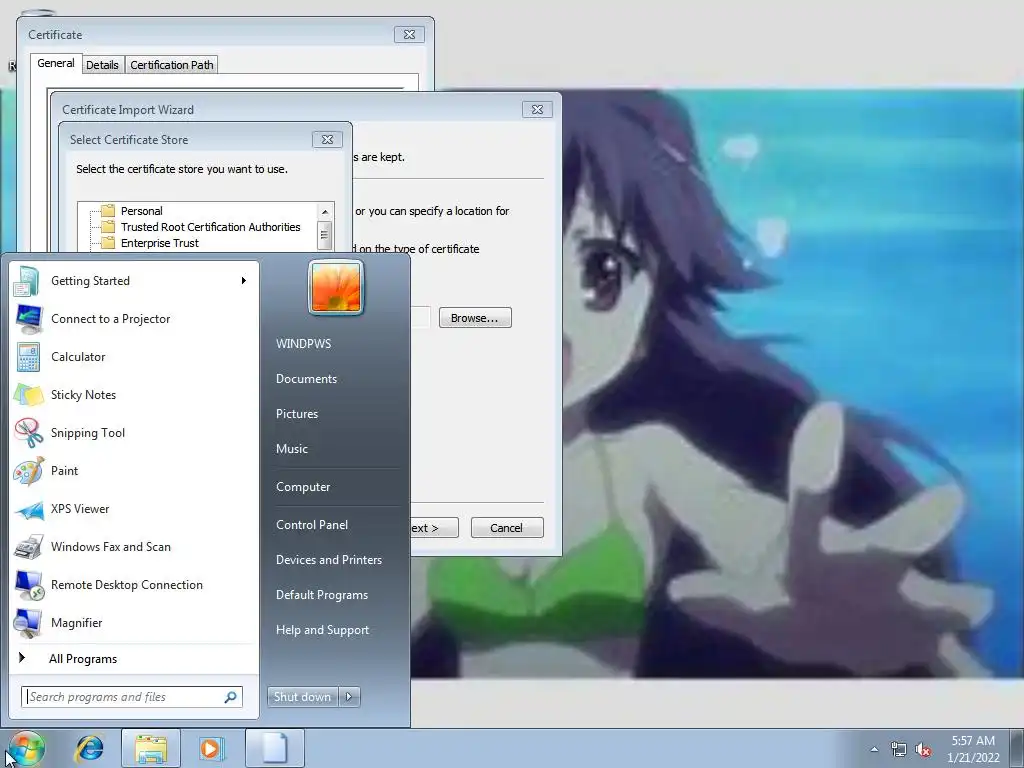The image size is (1024, 768).
Task: Click the network tray icon
Action: pyautogui.click(x=899, y=749)
